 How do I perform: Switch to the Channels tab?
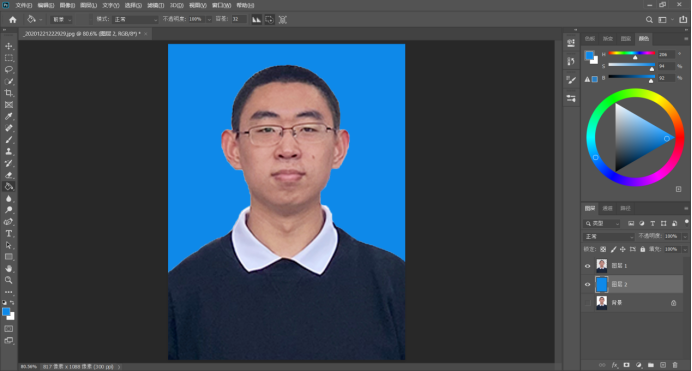(x=608, y=208)
